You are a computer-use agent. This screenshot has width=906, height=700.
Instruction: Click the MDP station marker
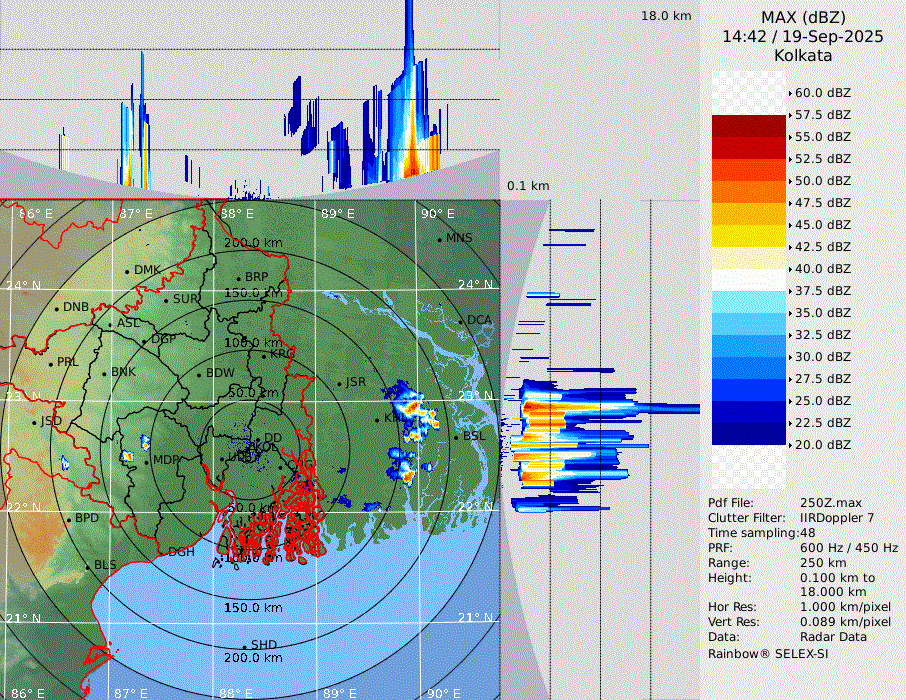(x=147, y=461)
